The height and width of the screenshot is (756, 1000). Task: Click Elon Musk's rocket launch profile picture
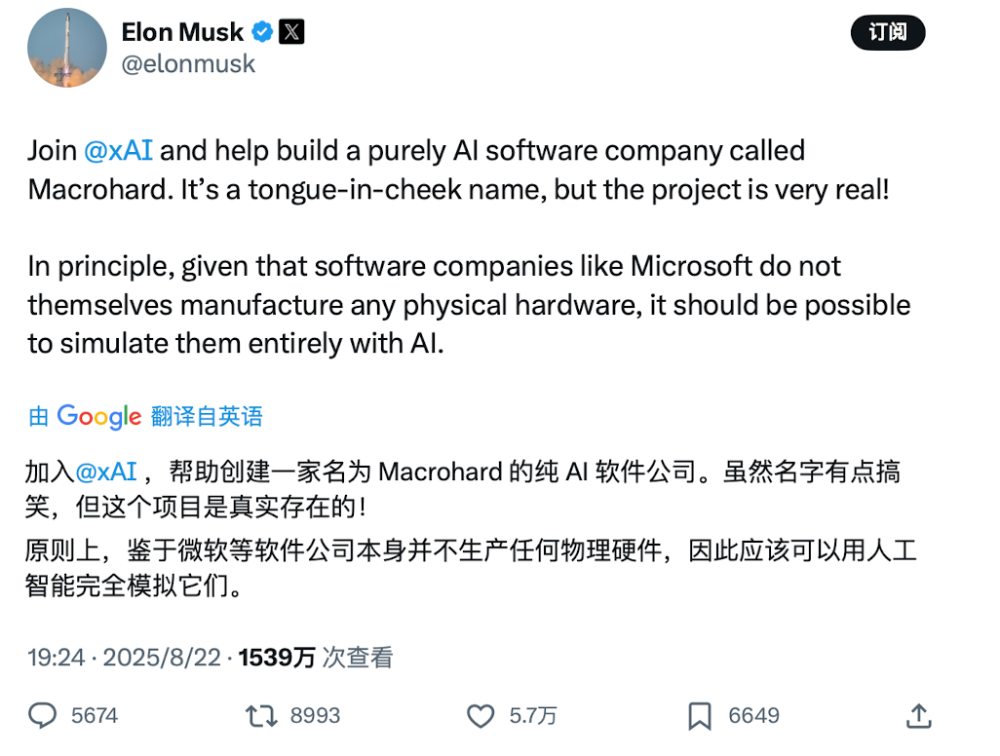66,48
